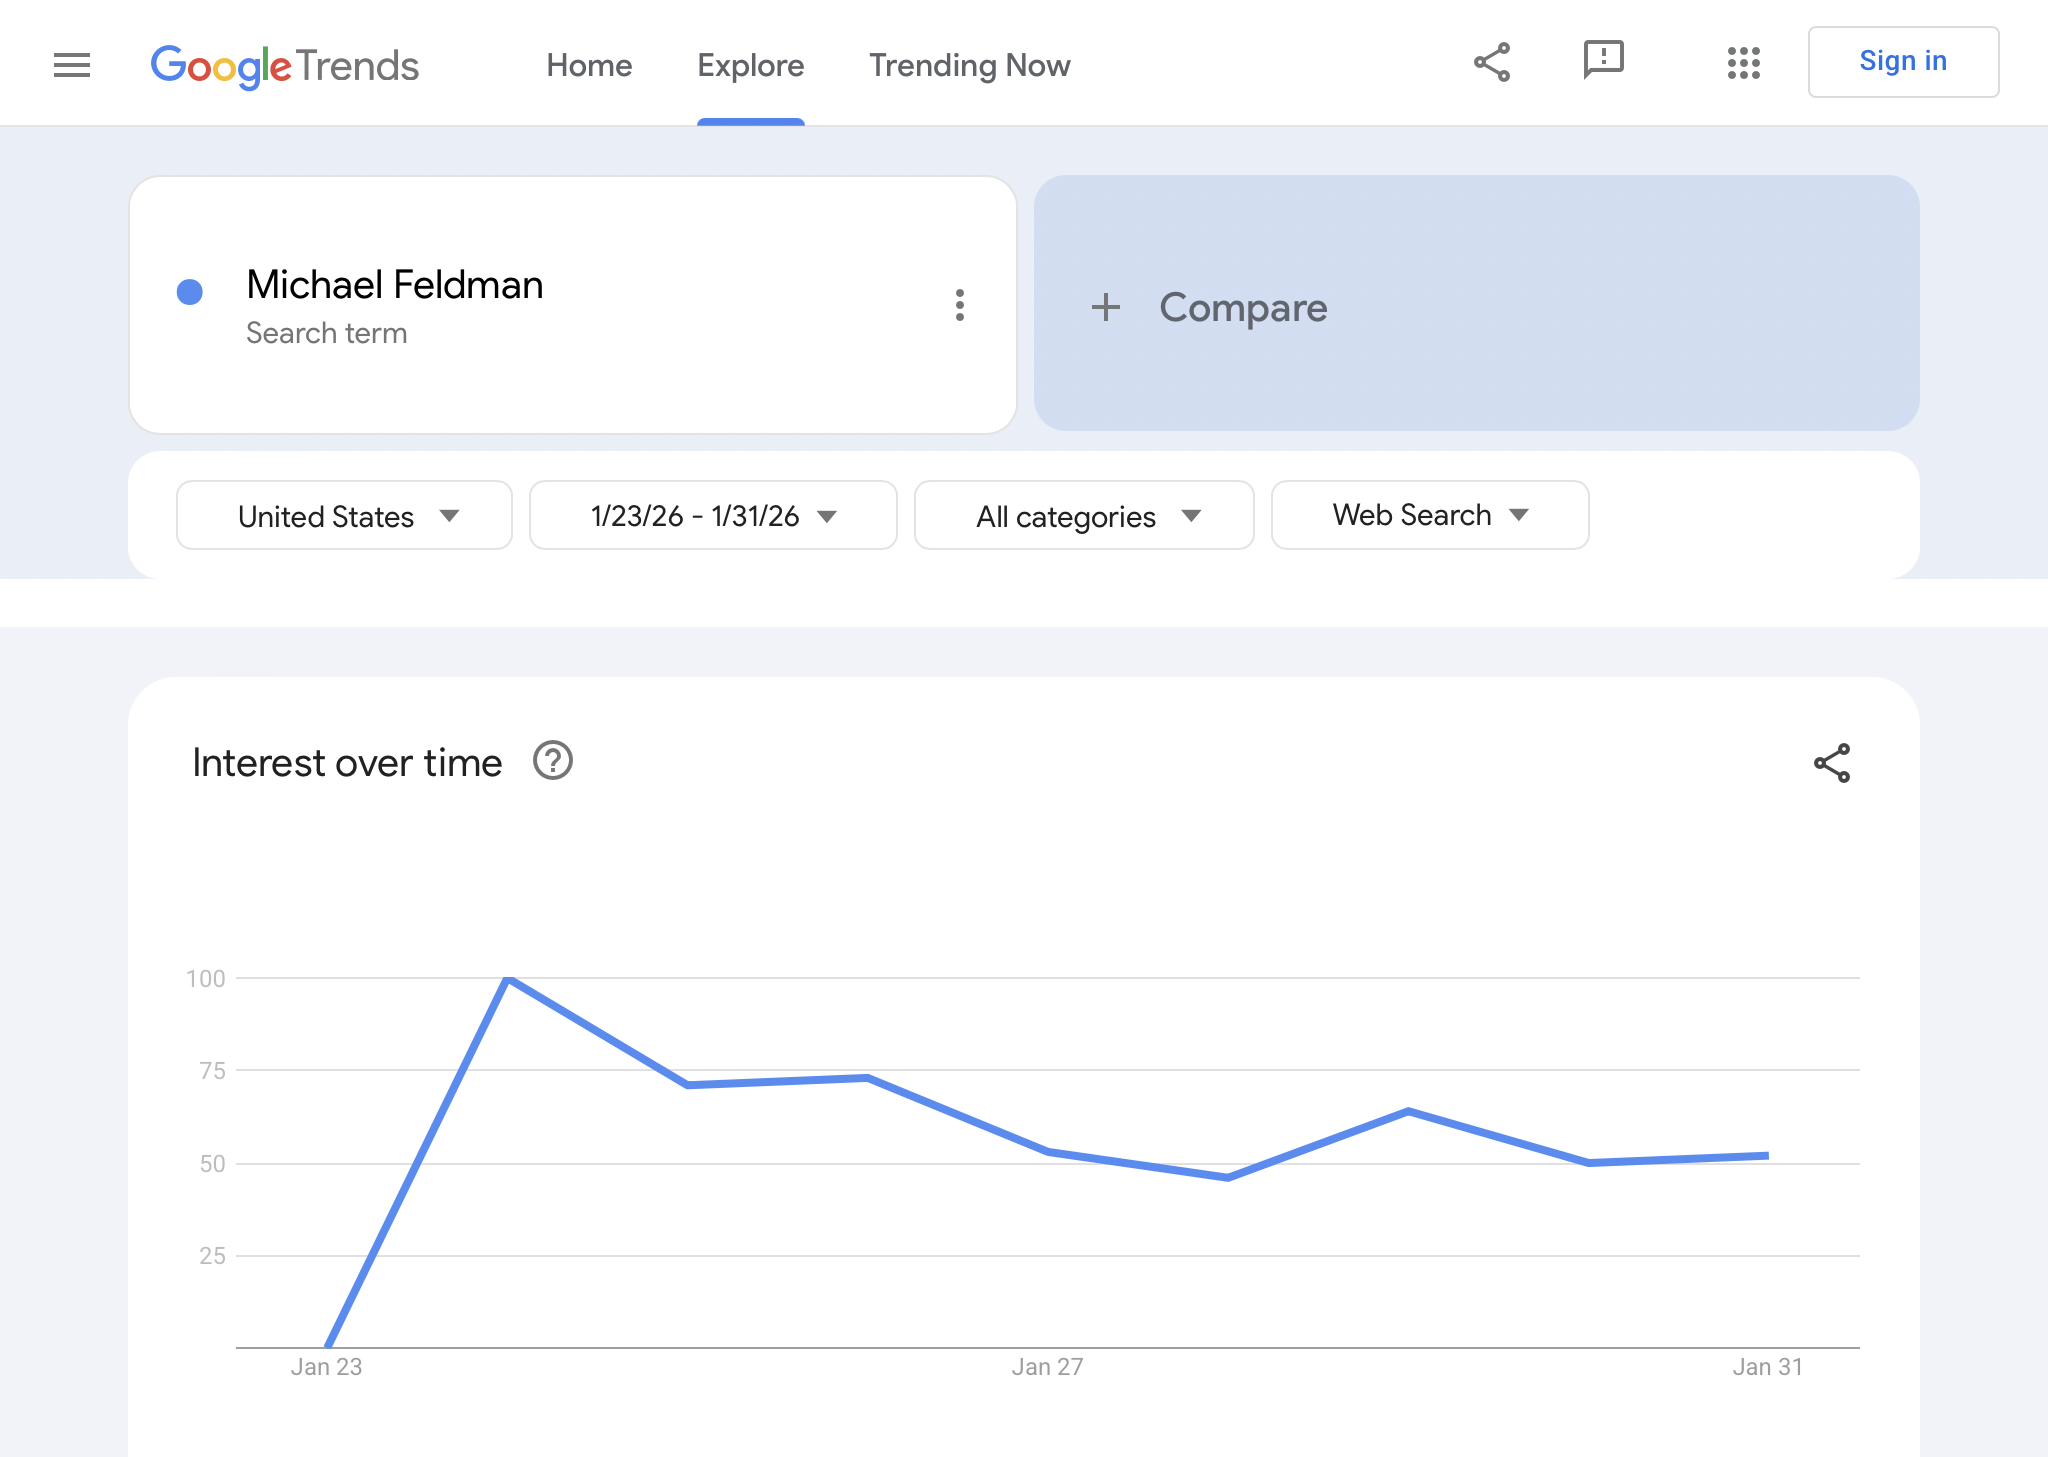Open the 1/23/26 - 1/31/26 date dropdown

coord(712,516)
